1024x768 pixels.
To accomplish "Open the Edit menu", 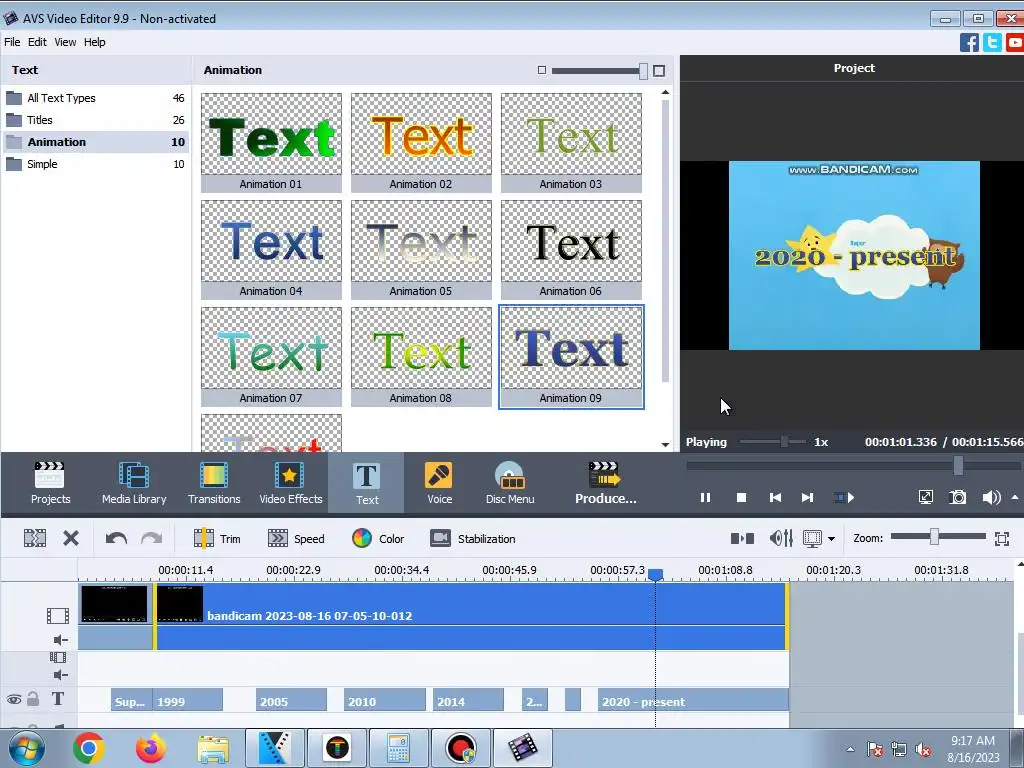I will pos(37,42).
